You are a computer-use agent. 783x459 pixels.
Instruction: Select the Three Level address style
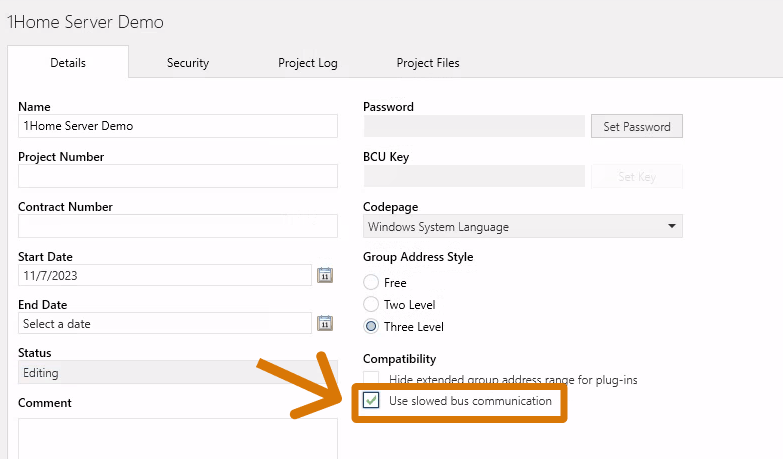tap(372, 327)
